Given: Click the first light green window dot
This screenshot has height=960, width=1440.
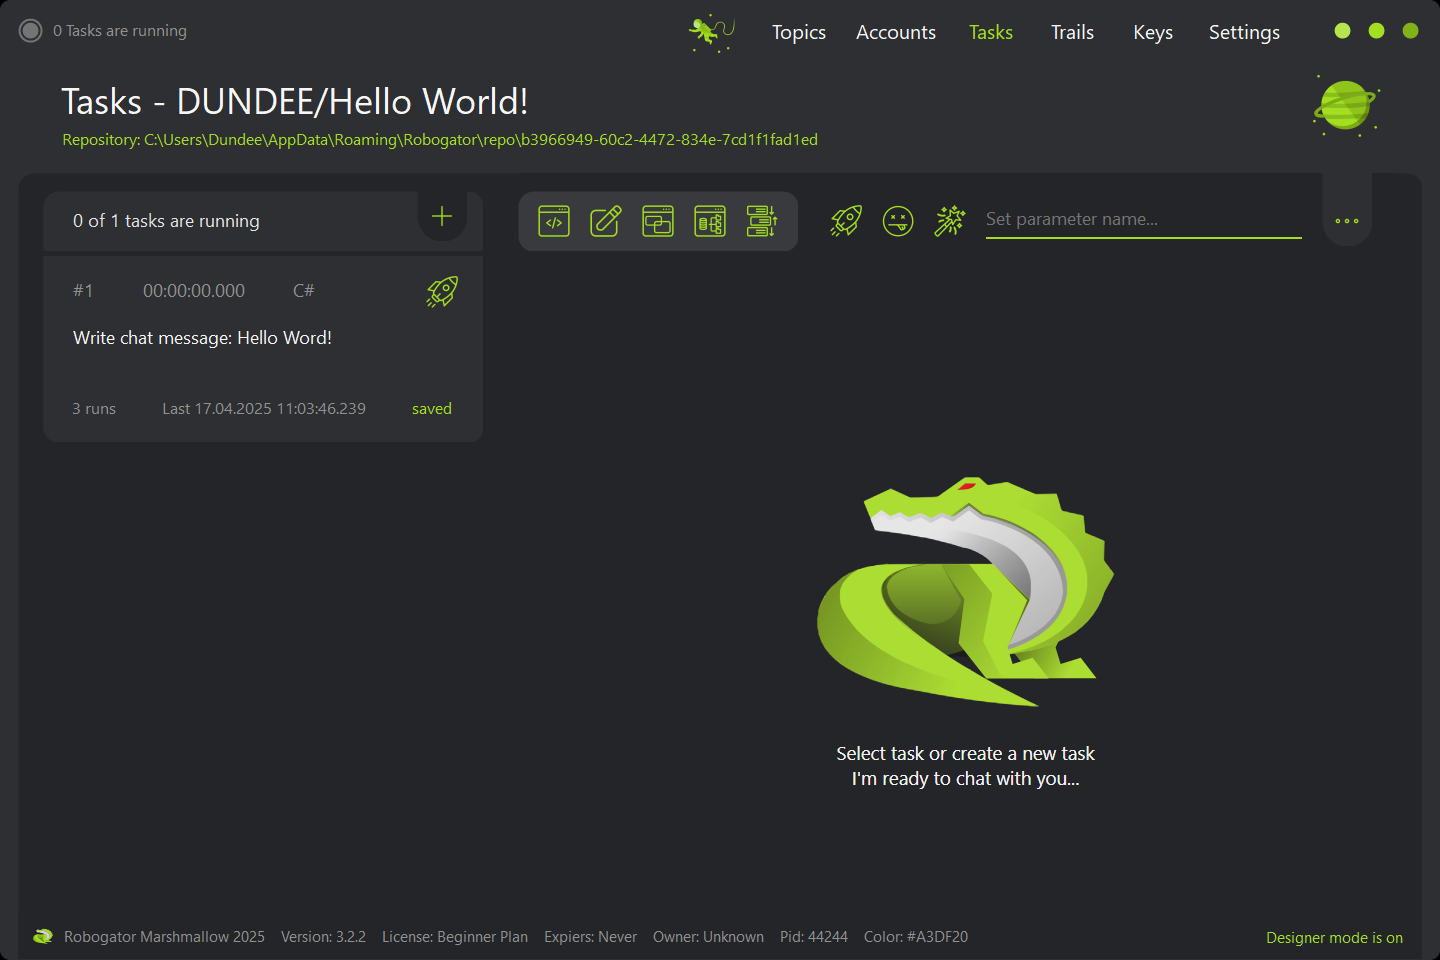Looking at the screenshot, I should (1343, 31).
